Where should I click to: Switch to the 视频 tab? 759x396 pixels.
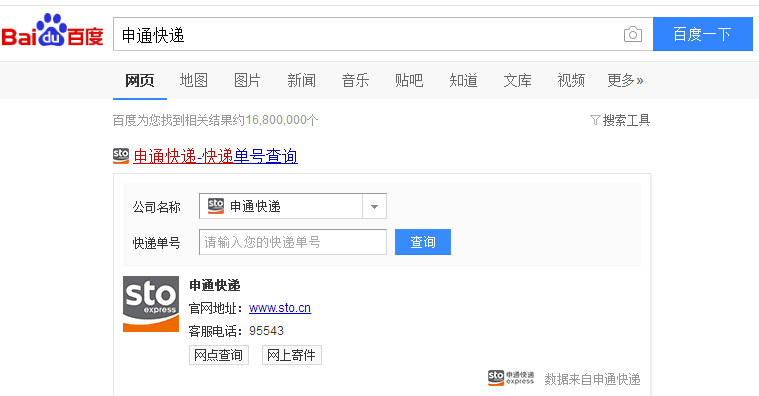pos(571,80)
